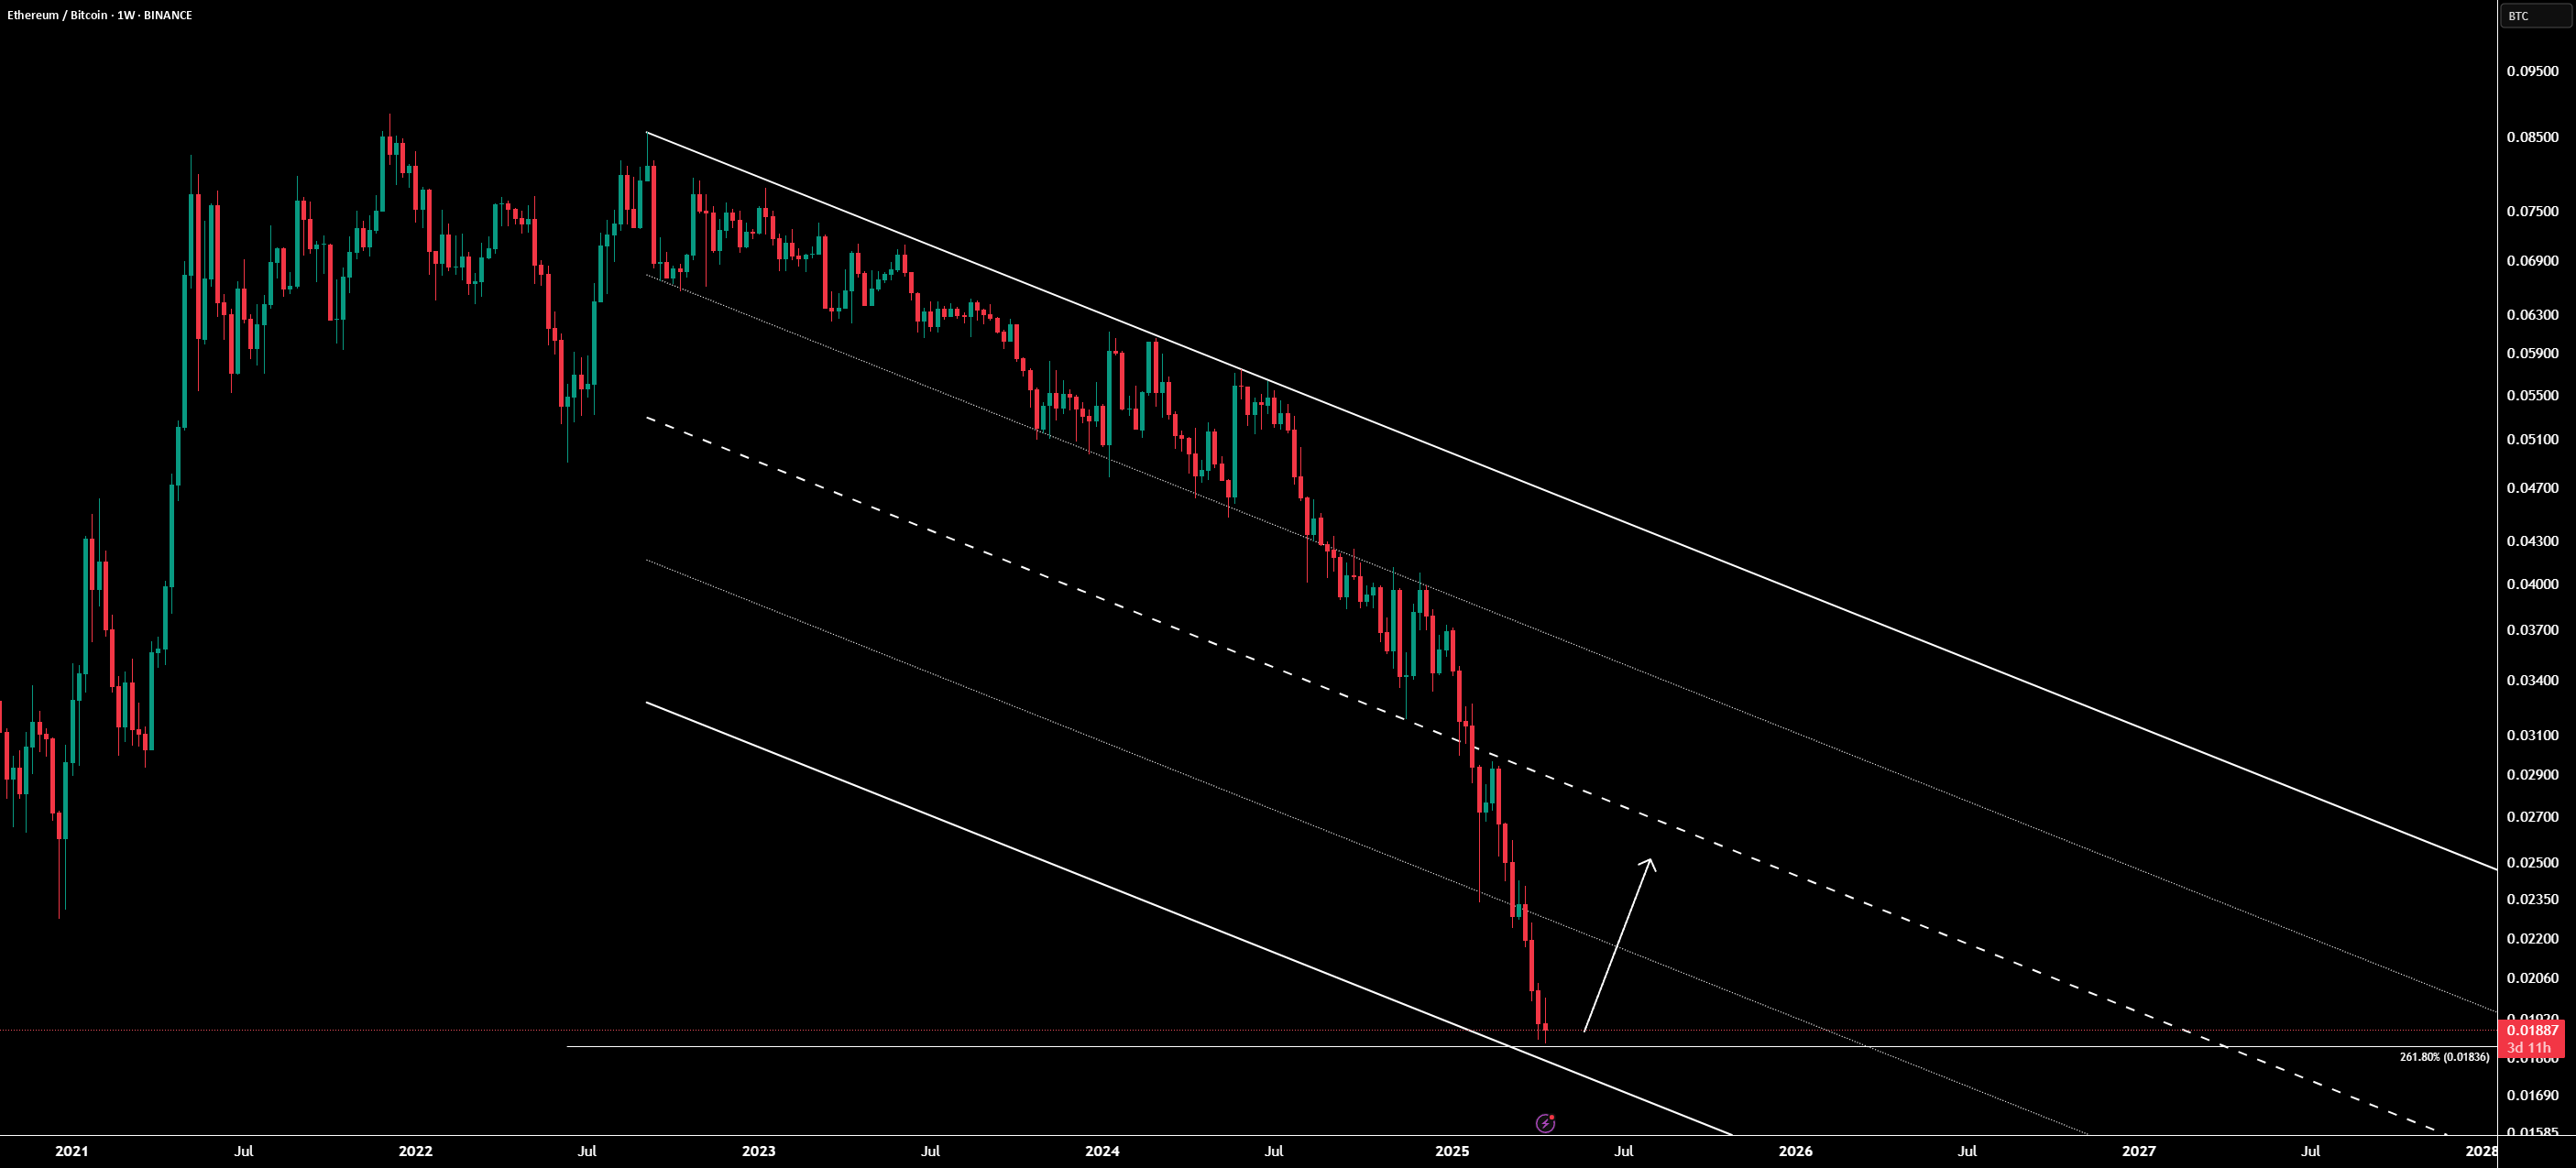This screenshot has height=1168, width=2576.
Task: Click the 0.02500 price scale label
Action: [x=2533, y=862]
